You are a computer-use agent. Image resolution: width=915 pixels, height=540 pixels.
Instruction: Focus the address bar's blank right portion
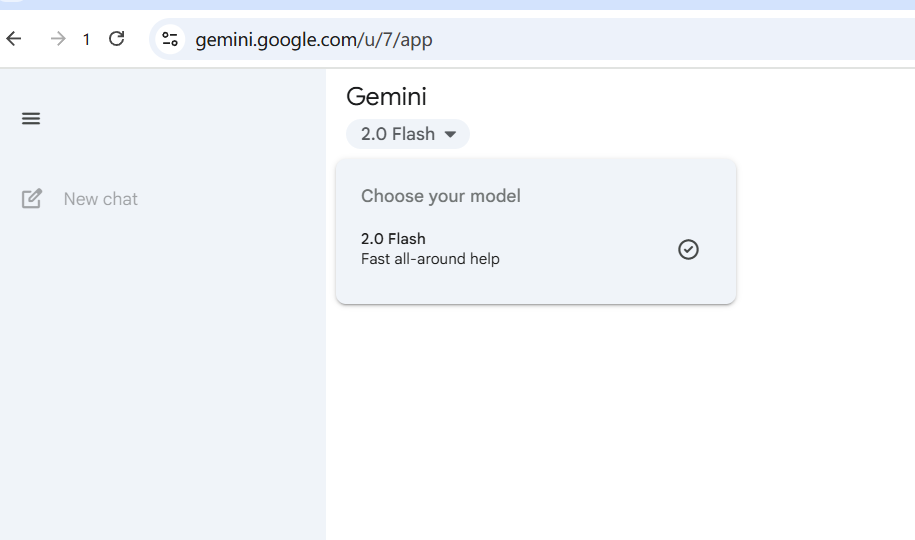(x=671, y=39)
